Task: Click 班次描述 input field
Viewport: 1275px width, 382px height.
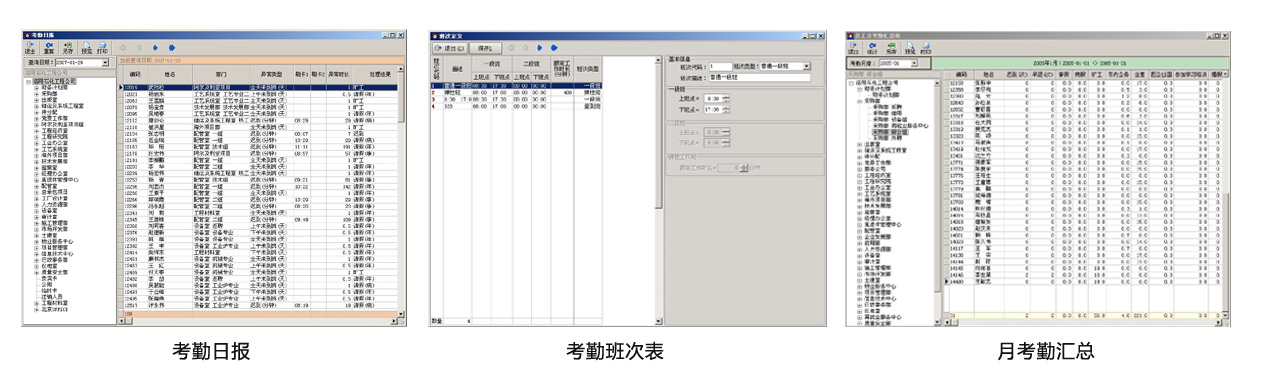Action: pyautogui.click(x=759, y=78)
